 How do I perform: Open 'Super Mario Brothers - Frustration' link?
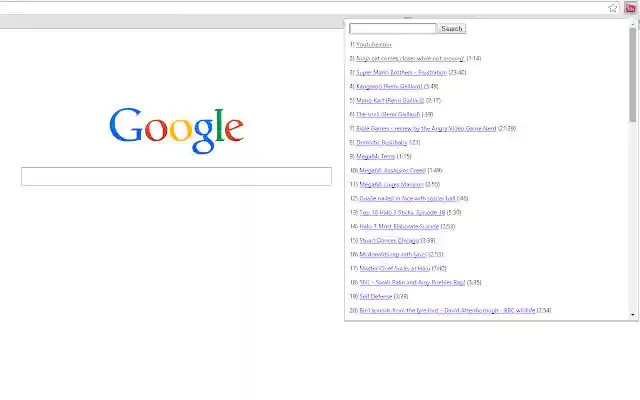click(x=401, y=72)
